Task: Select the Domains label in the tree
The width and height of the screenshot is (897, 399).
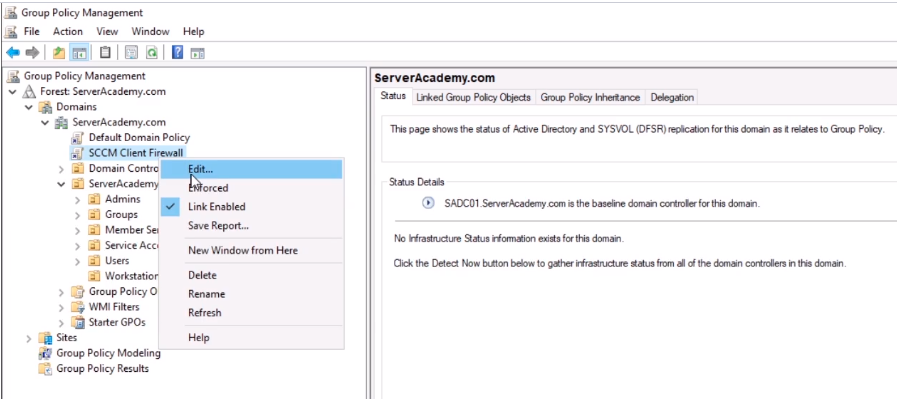Action: click(x=76, y=107)
